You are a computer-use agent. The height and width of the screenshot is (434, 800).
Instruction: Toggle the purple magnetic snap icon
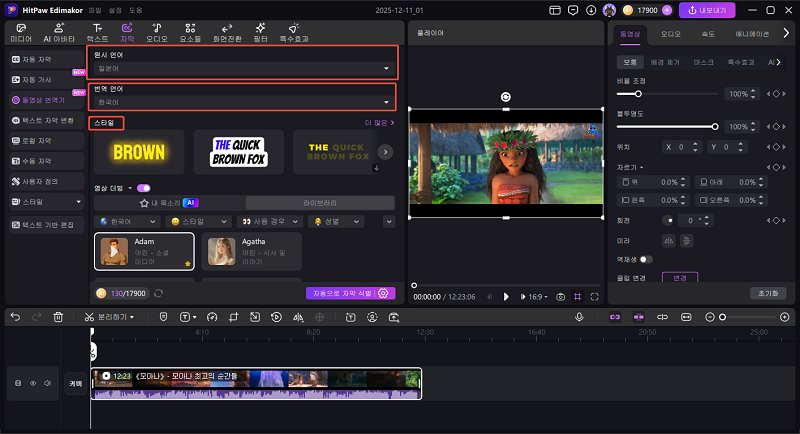[638, 317]
